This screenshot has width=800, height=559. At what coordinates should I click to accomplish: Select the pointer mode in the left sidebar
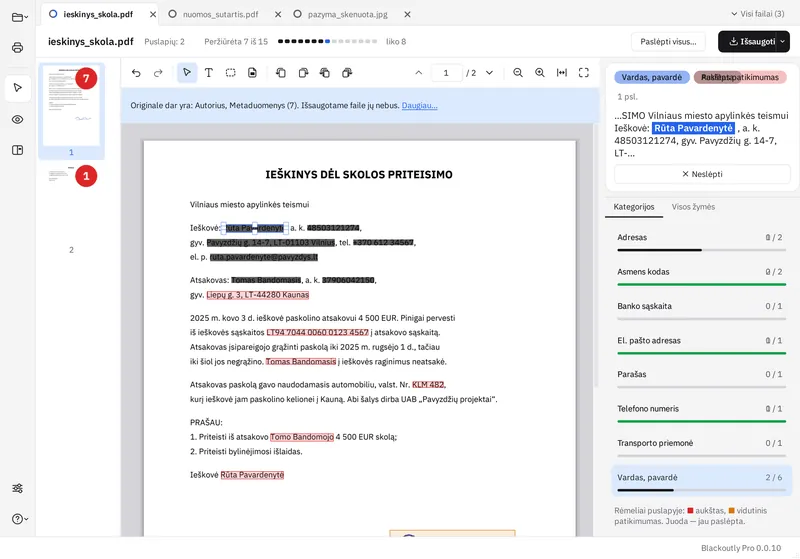(x=18, y=88)
